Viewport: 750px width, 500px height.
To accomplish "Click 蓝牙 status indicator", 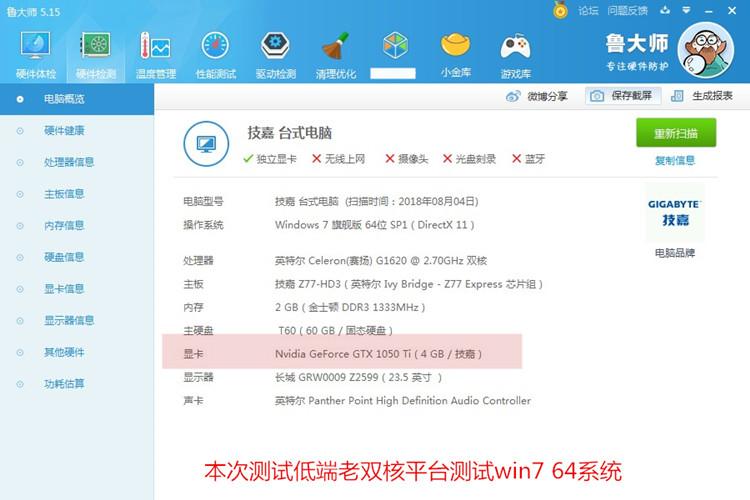I will point(529,159).
